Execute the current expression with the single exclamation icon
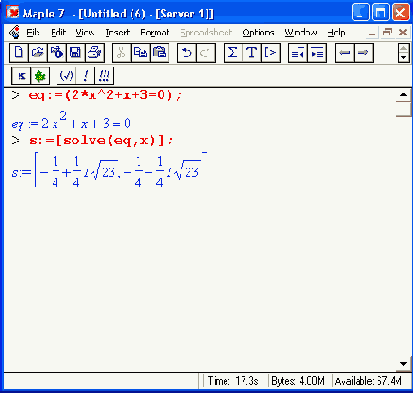This screenshot has height=393, width=413. 86,76
